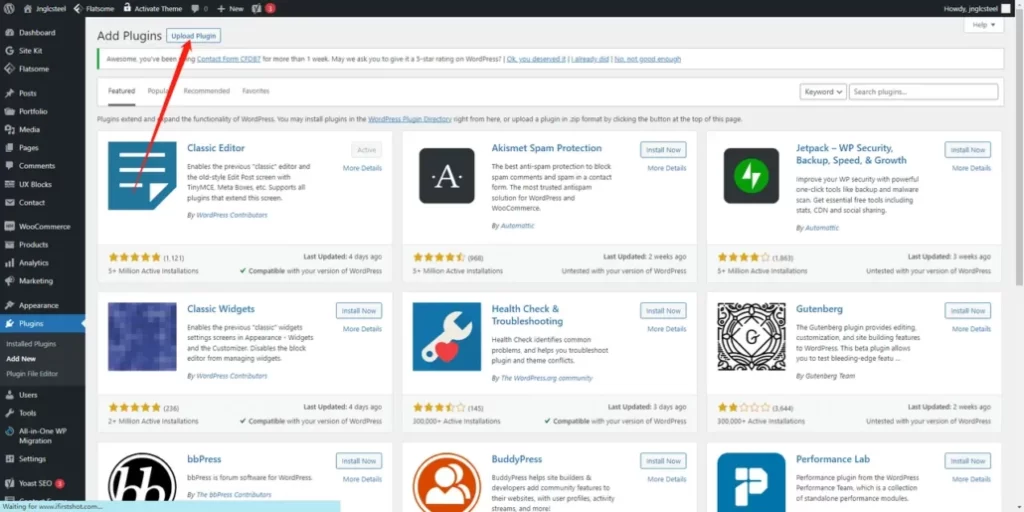Install the Jetpack plugin

(967, 150)
